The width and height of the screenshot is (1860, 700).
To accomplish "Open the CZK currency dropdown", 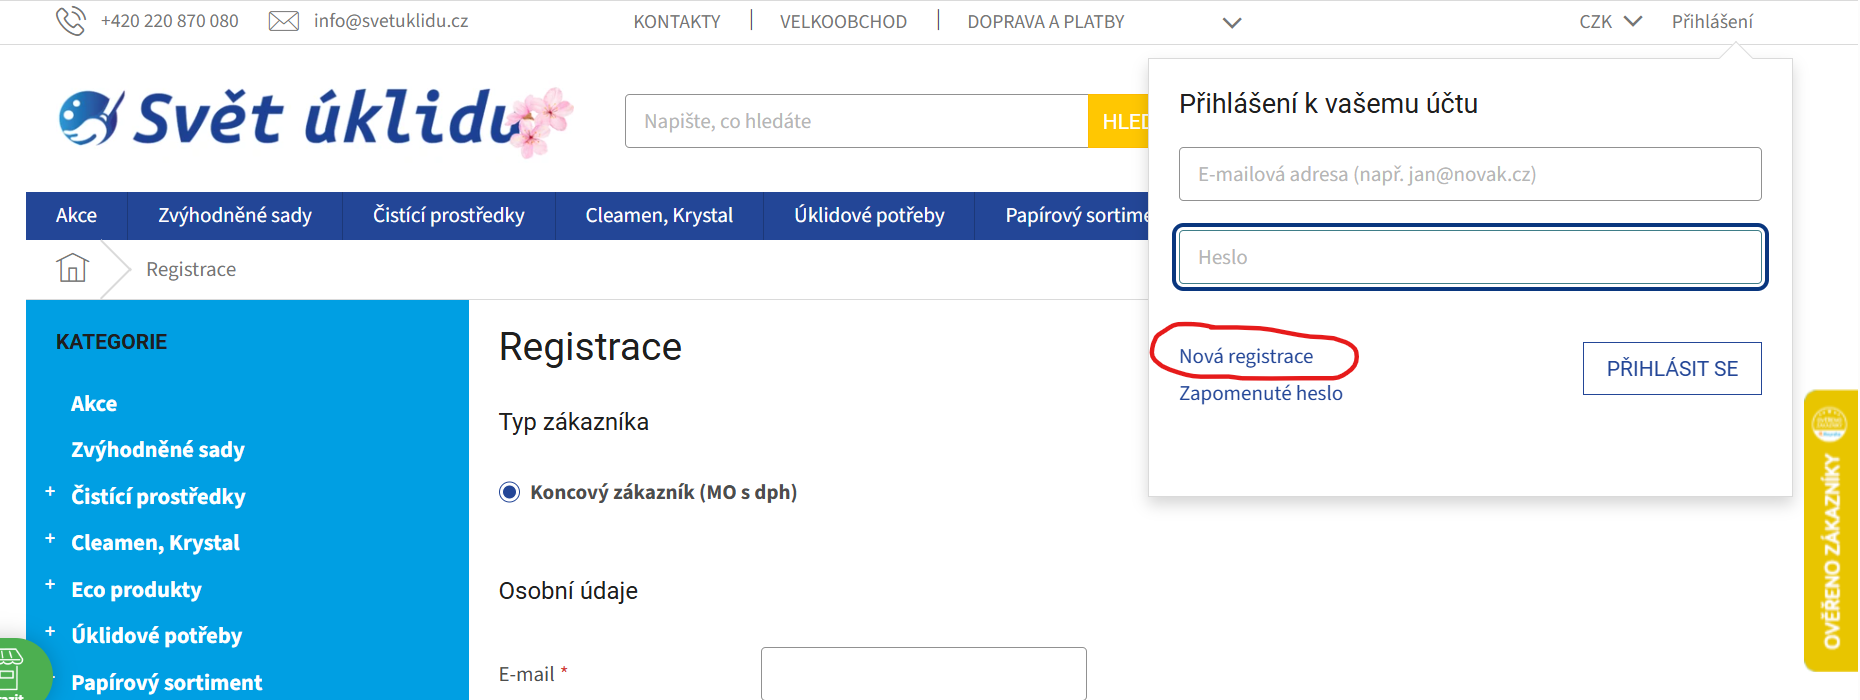I will point(1610,21).
